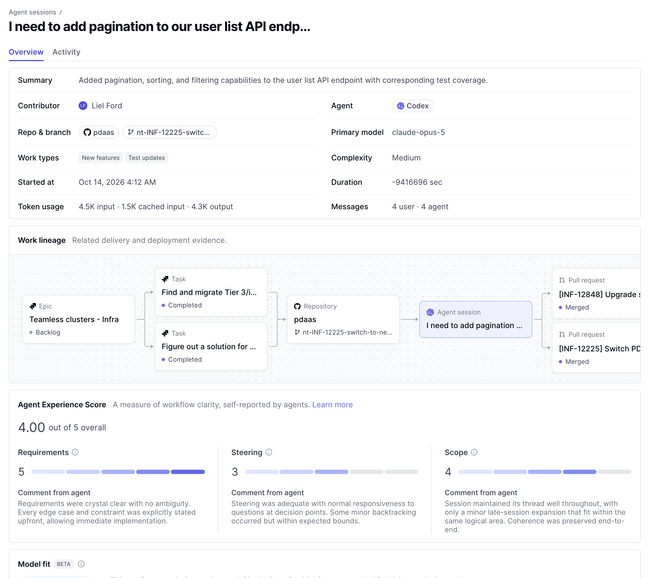Screen dimensions: 650x578
Task: Click the info icon beside Model fit
Action: tap(82, 564)
